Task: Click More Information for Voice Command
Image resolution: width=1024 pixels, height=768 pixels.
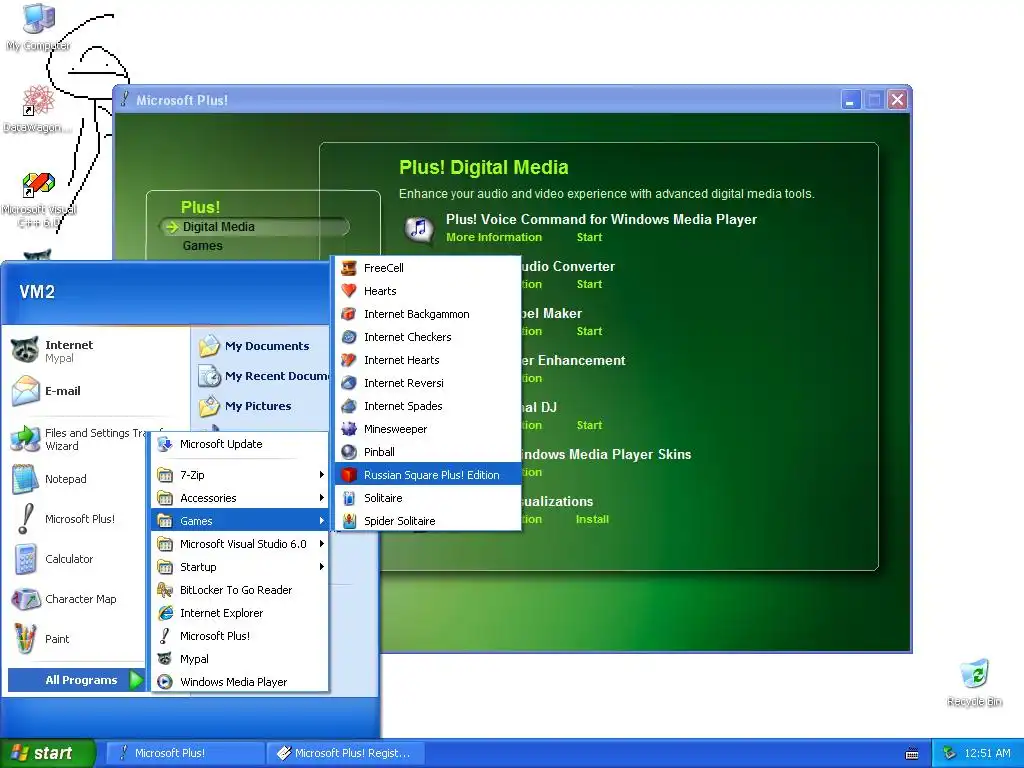Action: [494, 237]
